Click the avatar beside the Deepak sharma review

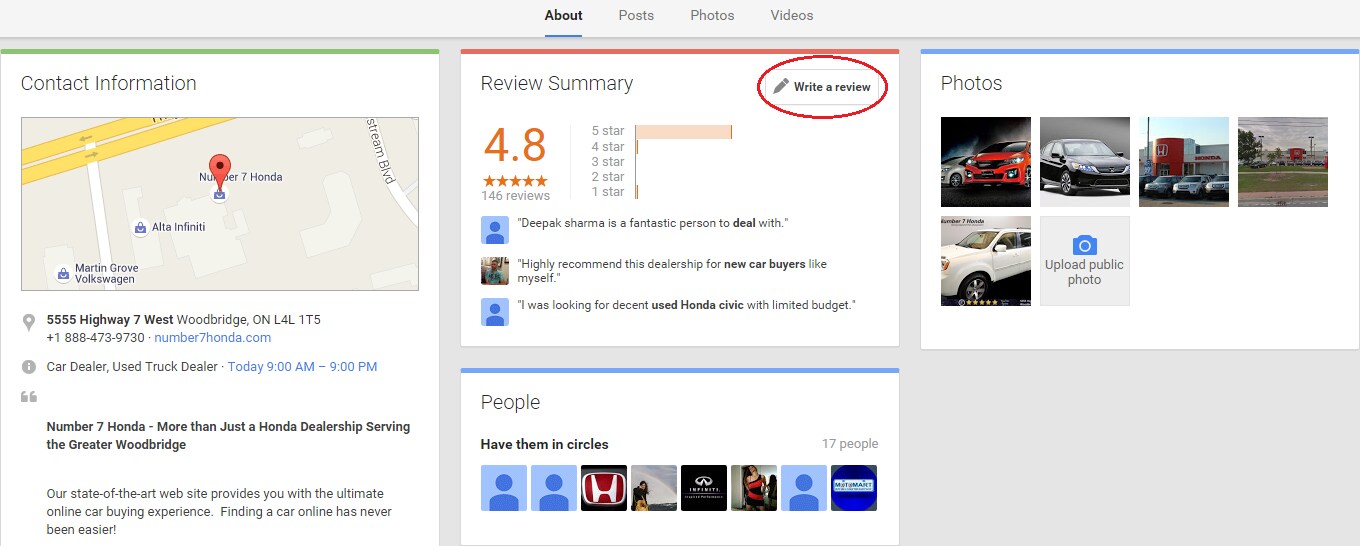pyautogui.click(x=494, y=231)
